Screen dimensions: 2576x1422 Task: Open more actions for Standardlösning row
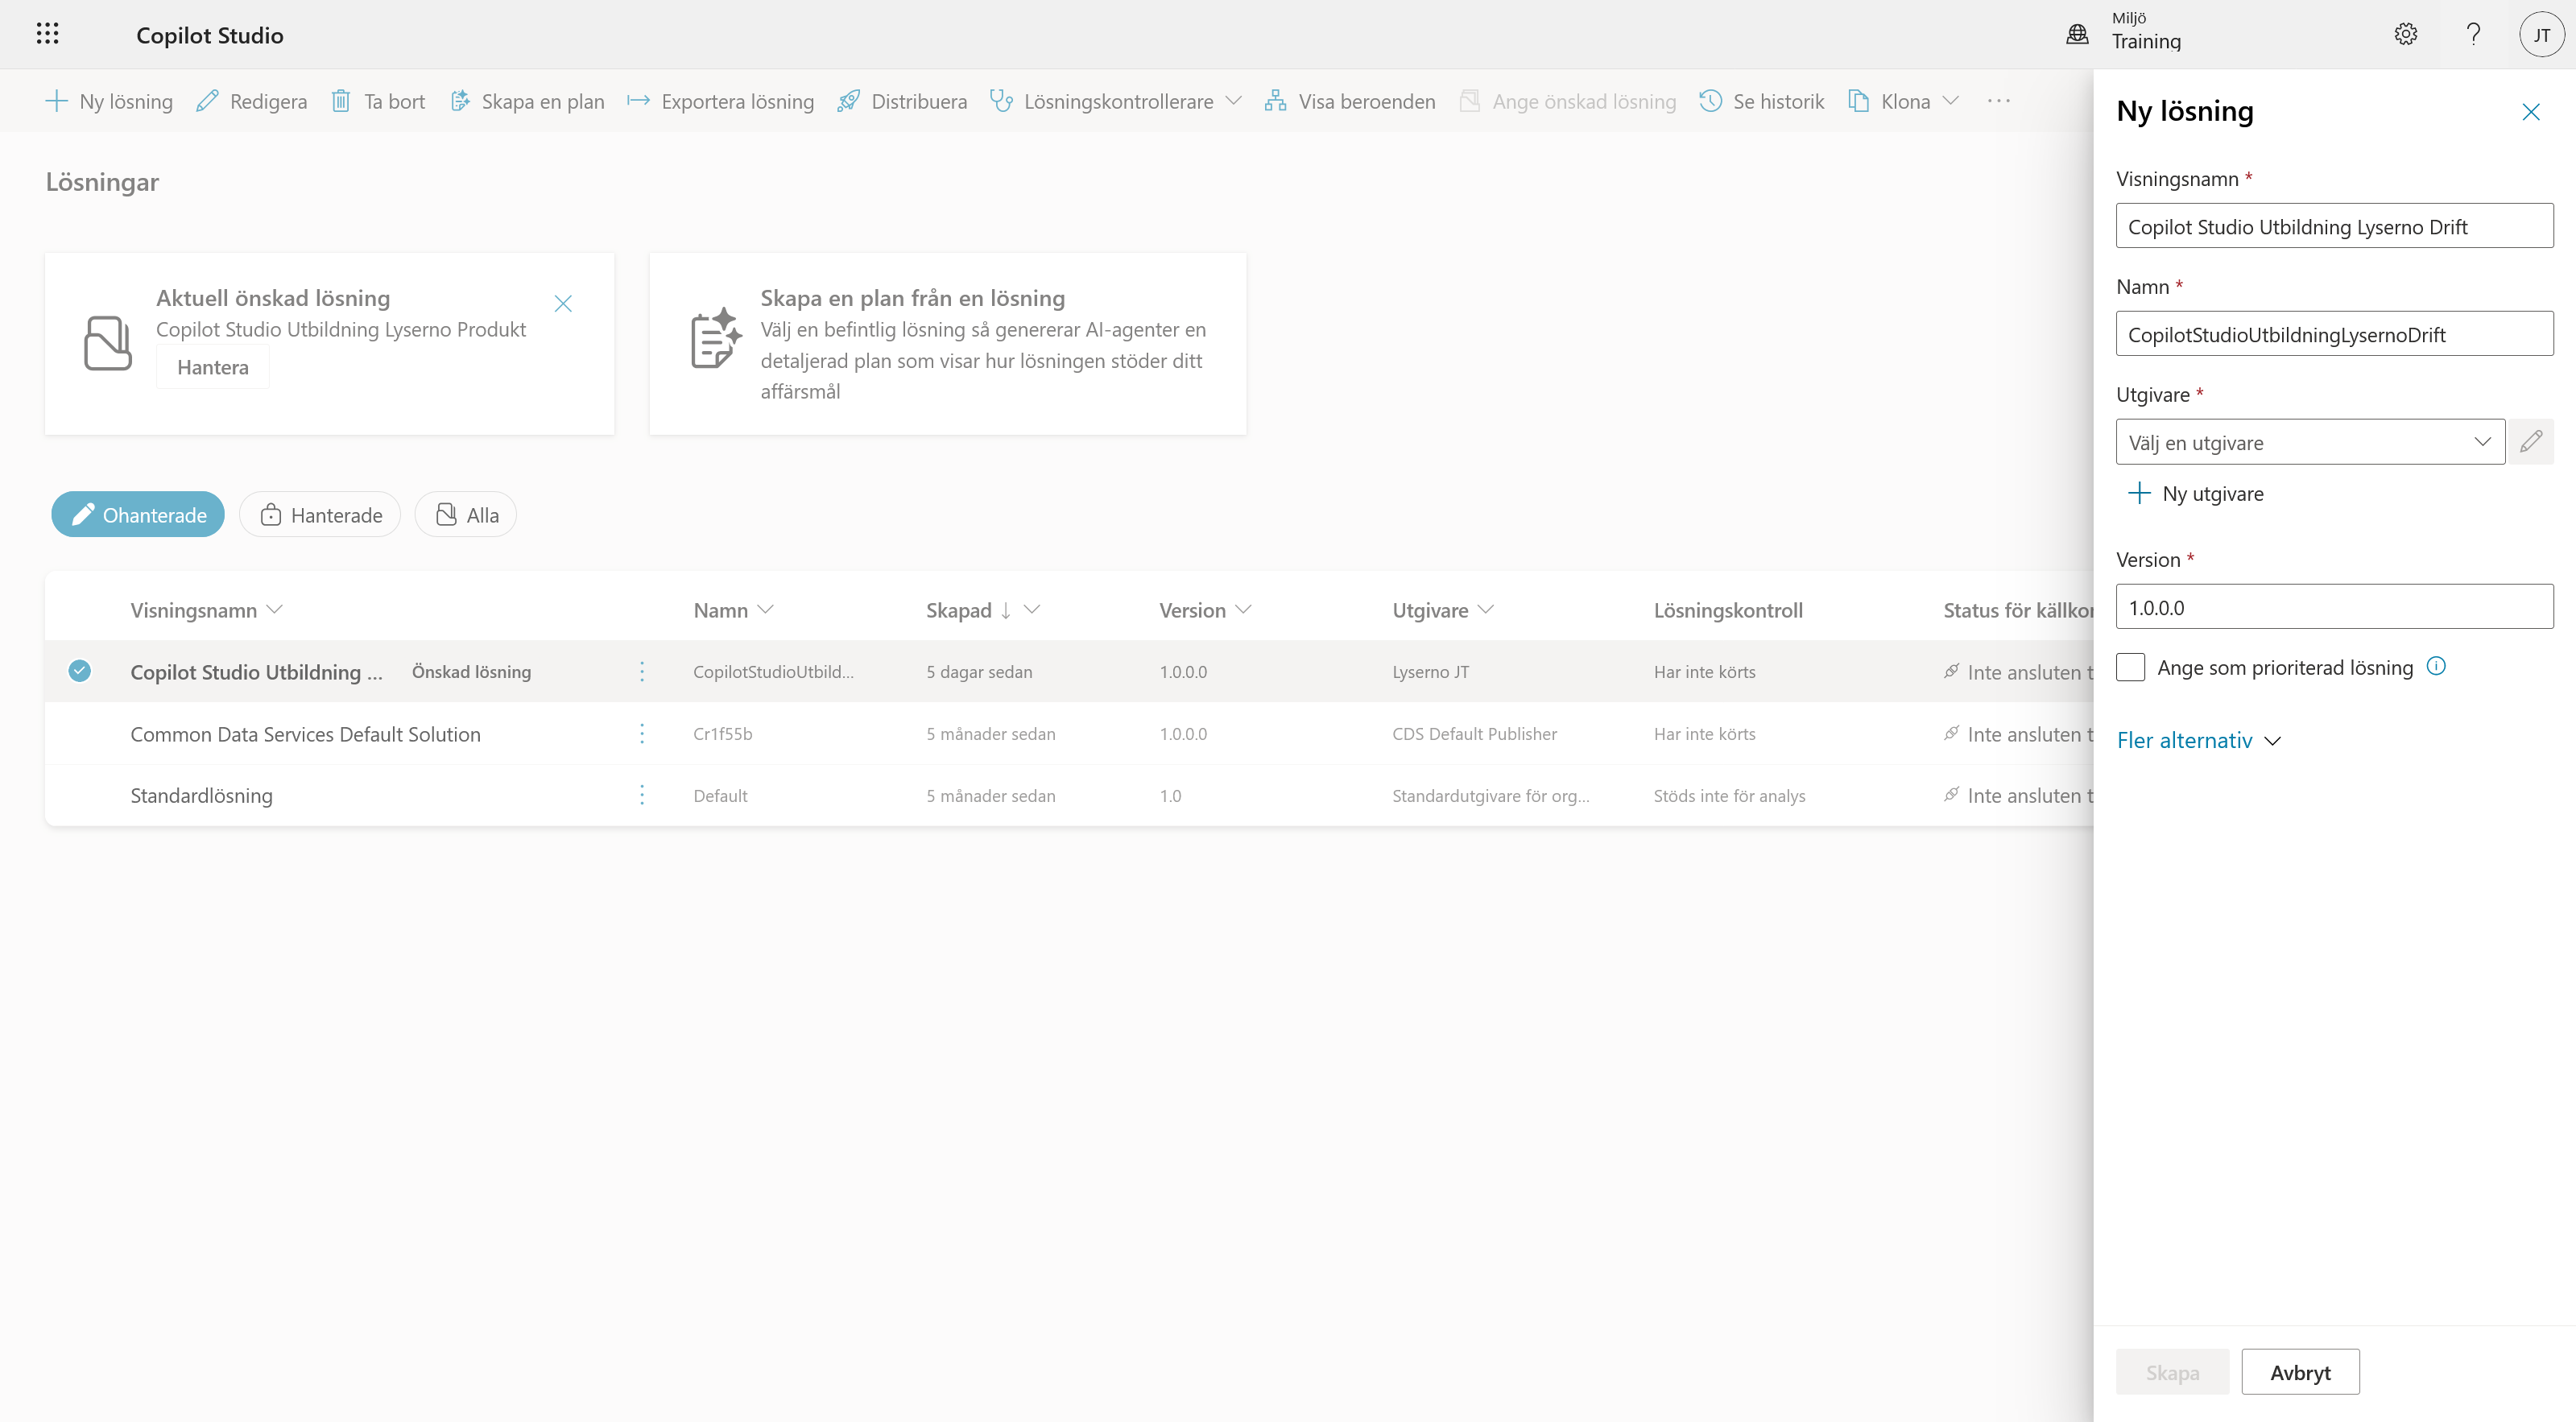point(642,795)
